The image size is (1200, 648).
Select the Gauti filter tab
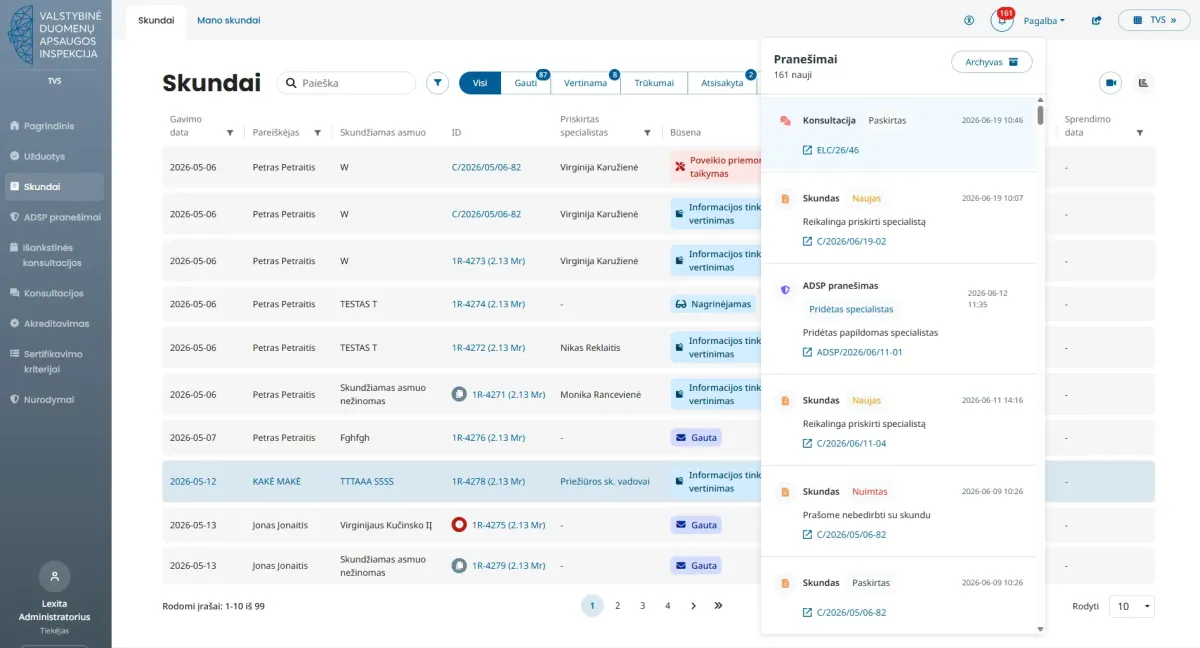click(x=526, y=83)
